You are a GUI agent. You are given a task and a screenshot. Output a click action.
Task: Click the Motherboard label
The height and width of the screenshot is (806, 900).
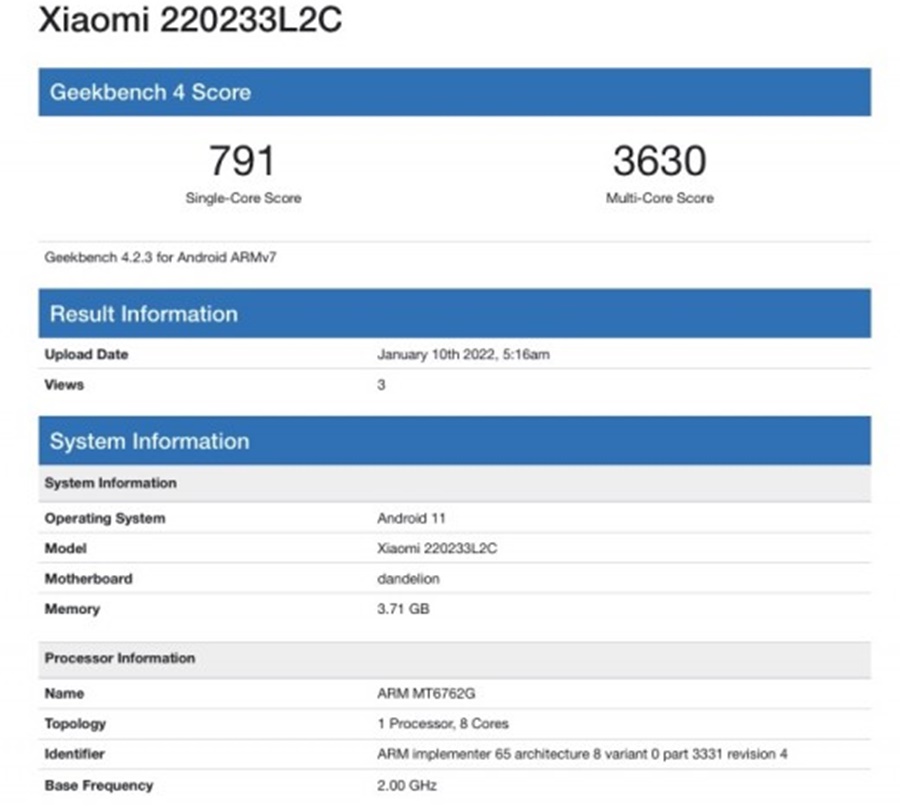point(88,579)
